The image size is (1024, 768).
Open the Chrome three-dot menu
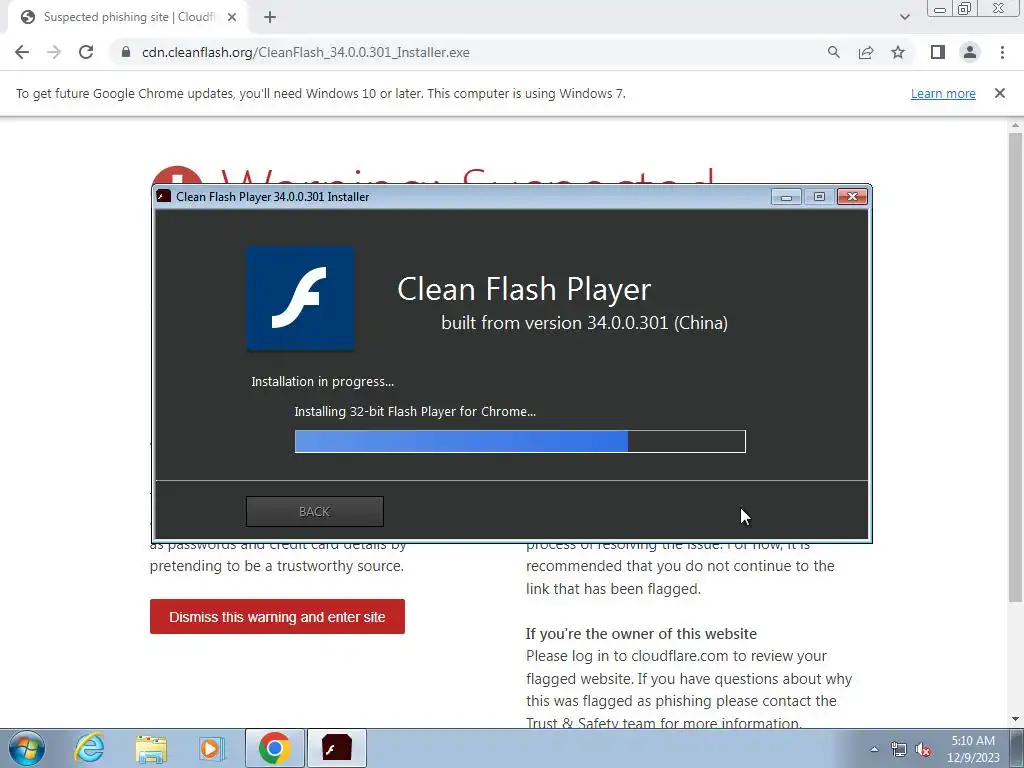click(1002, 52)
